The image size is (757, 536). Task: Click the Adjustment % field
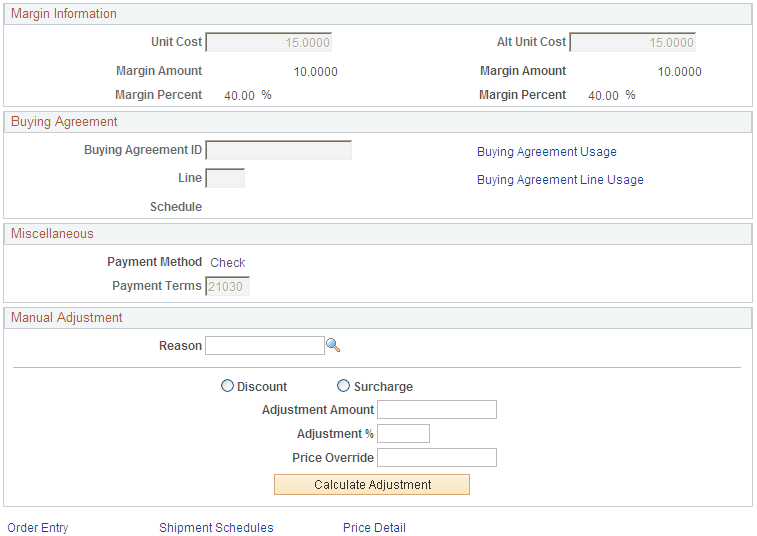(x=404, y=434)
